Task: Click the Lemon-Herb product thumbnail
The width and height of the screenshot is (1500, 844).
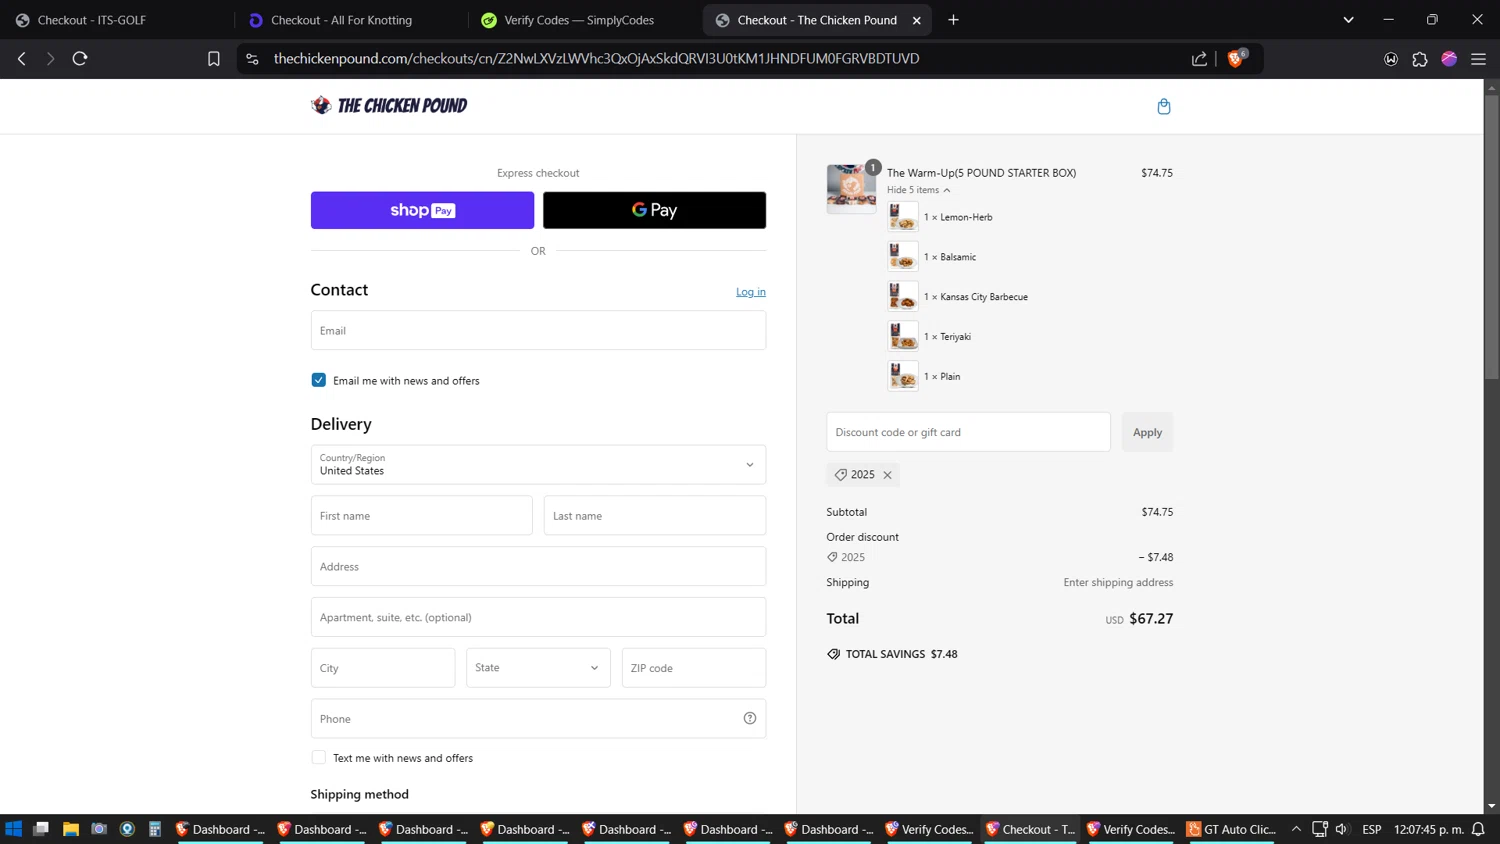Action: point(902,217)
